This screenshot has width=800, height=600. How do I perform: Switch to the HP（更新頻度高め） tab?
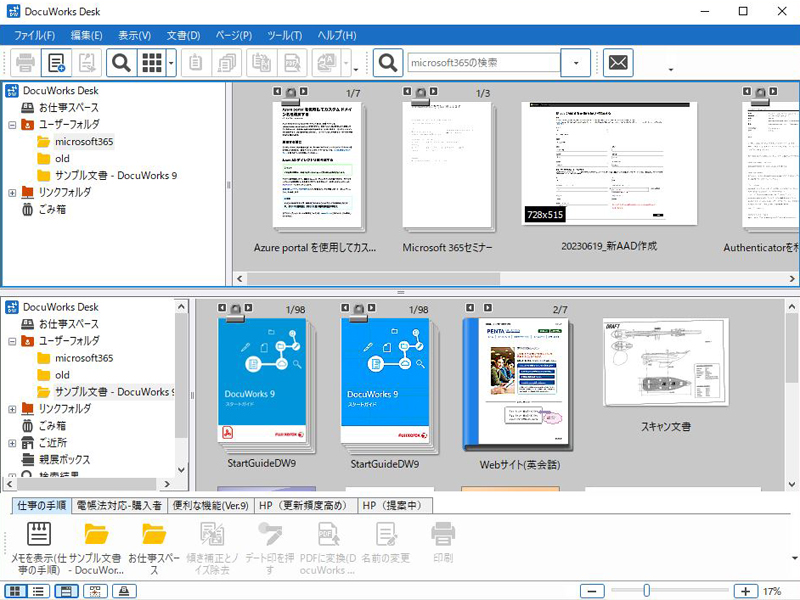click(306, 505)
